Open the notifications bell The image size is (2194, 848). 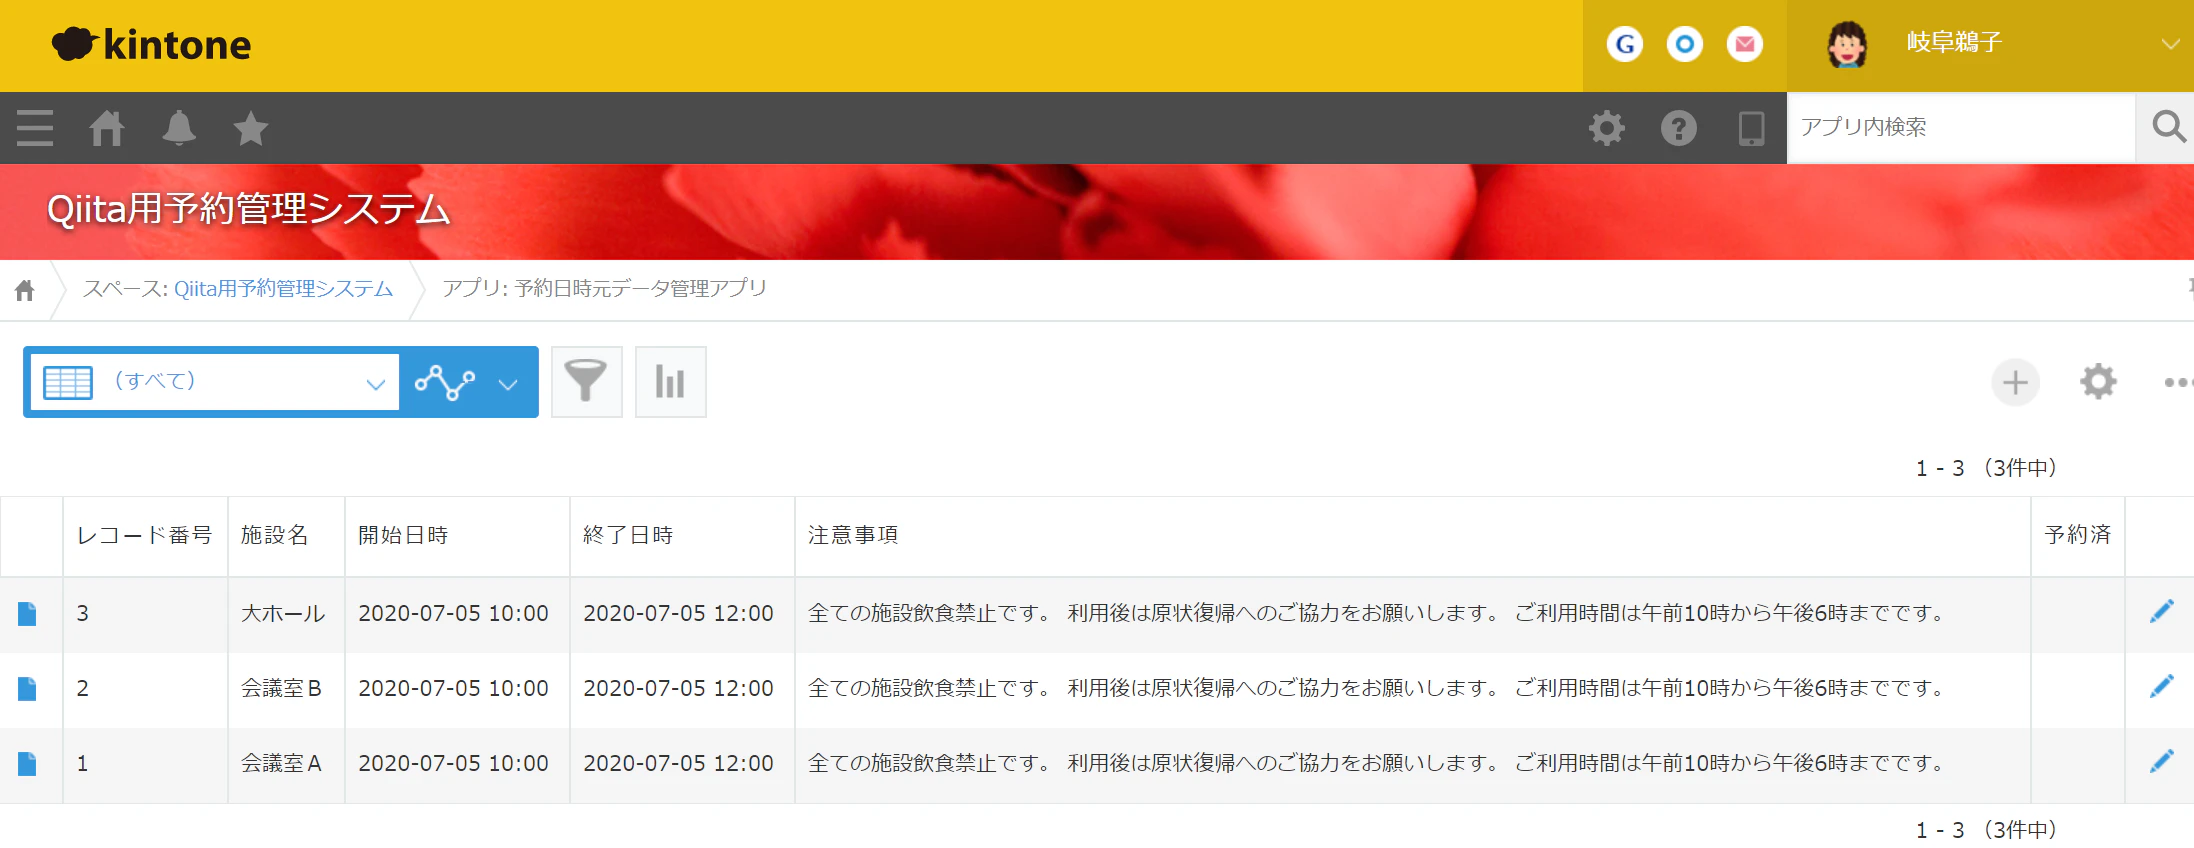click(x=179, y=128)
